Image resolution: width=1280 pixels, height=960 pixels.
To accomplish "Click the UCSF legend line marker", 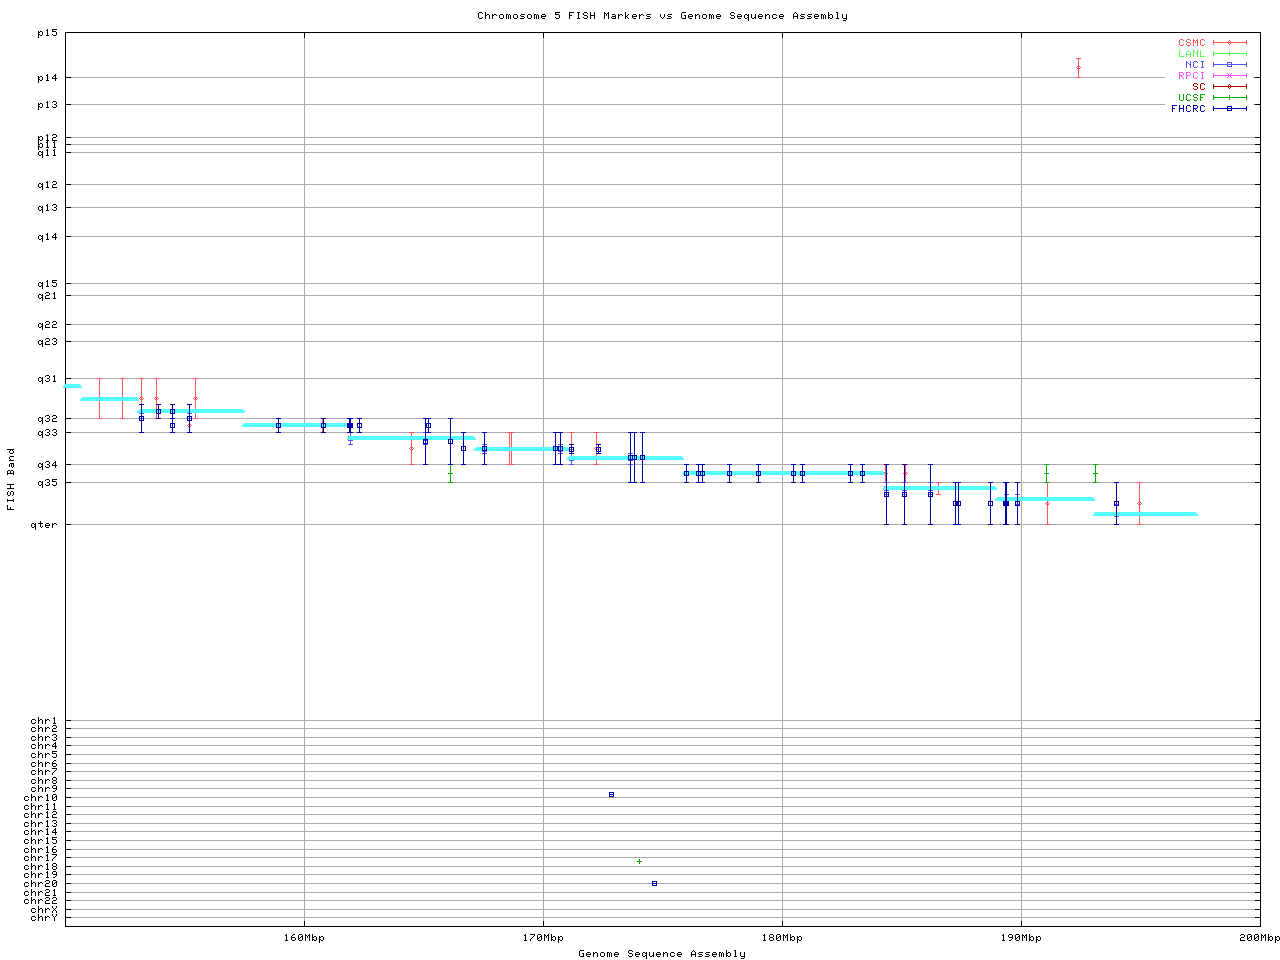I will point(1229,98).
